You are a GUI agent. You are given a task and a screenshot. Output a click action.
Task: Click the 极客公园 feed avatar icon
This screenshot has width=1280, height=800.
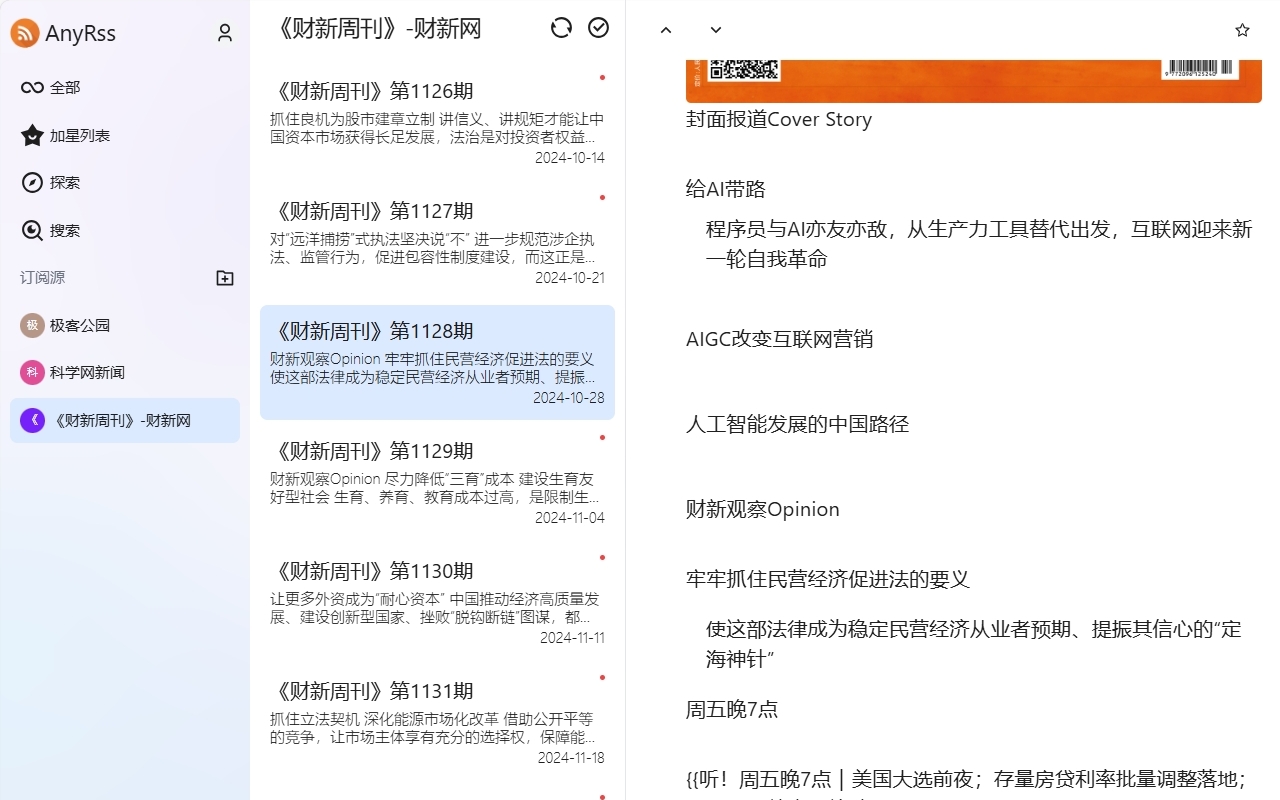32,325
